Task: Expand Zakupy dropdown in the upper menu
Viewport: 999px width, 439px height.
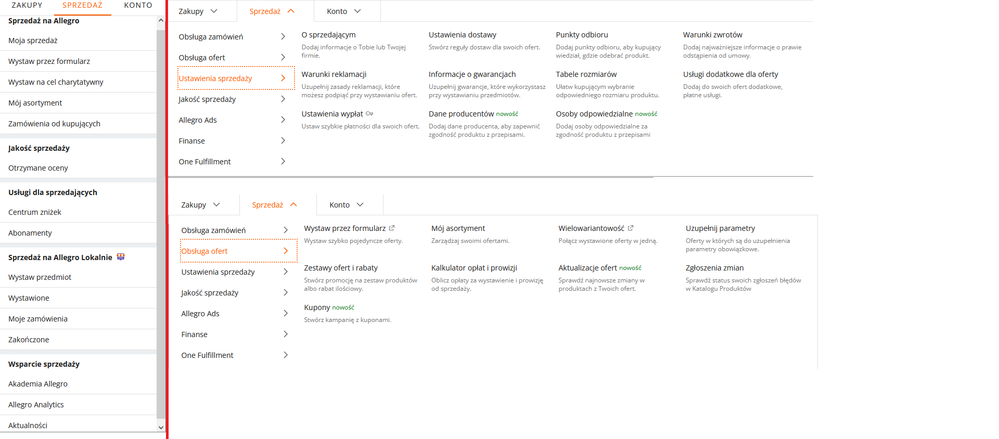Action: [198, 11]
